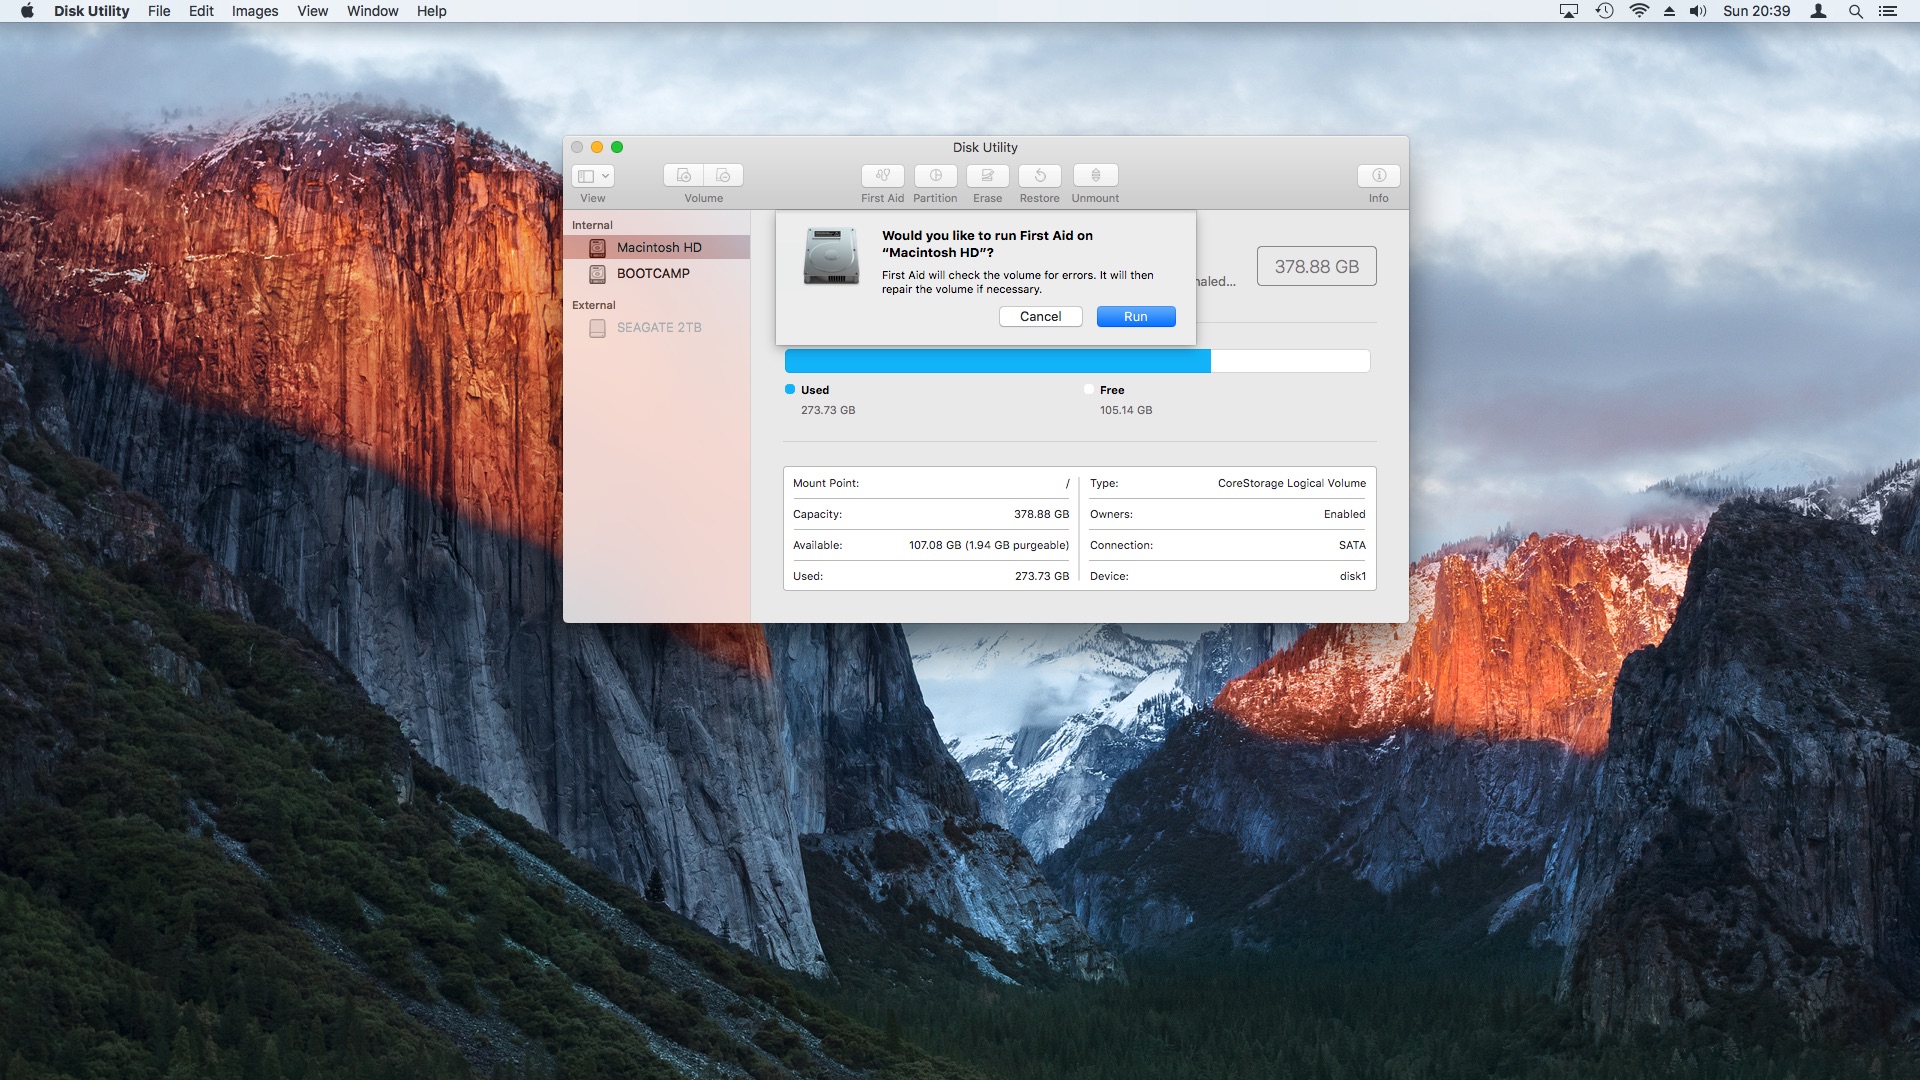Click the Macintosh HD disk icon

[x=597, y=247]
